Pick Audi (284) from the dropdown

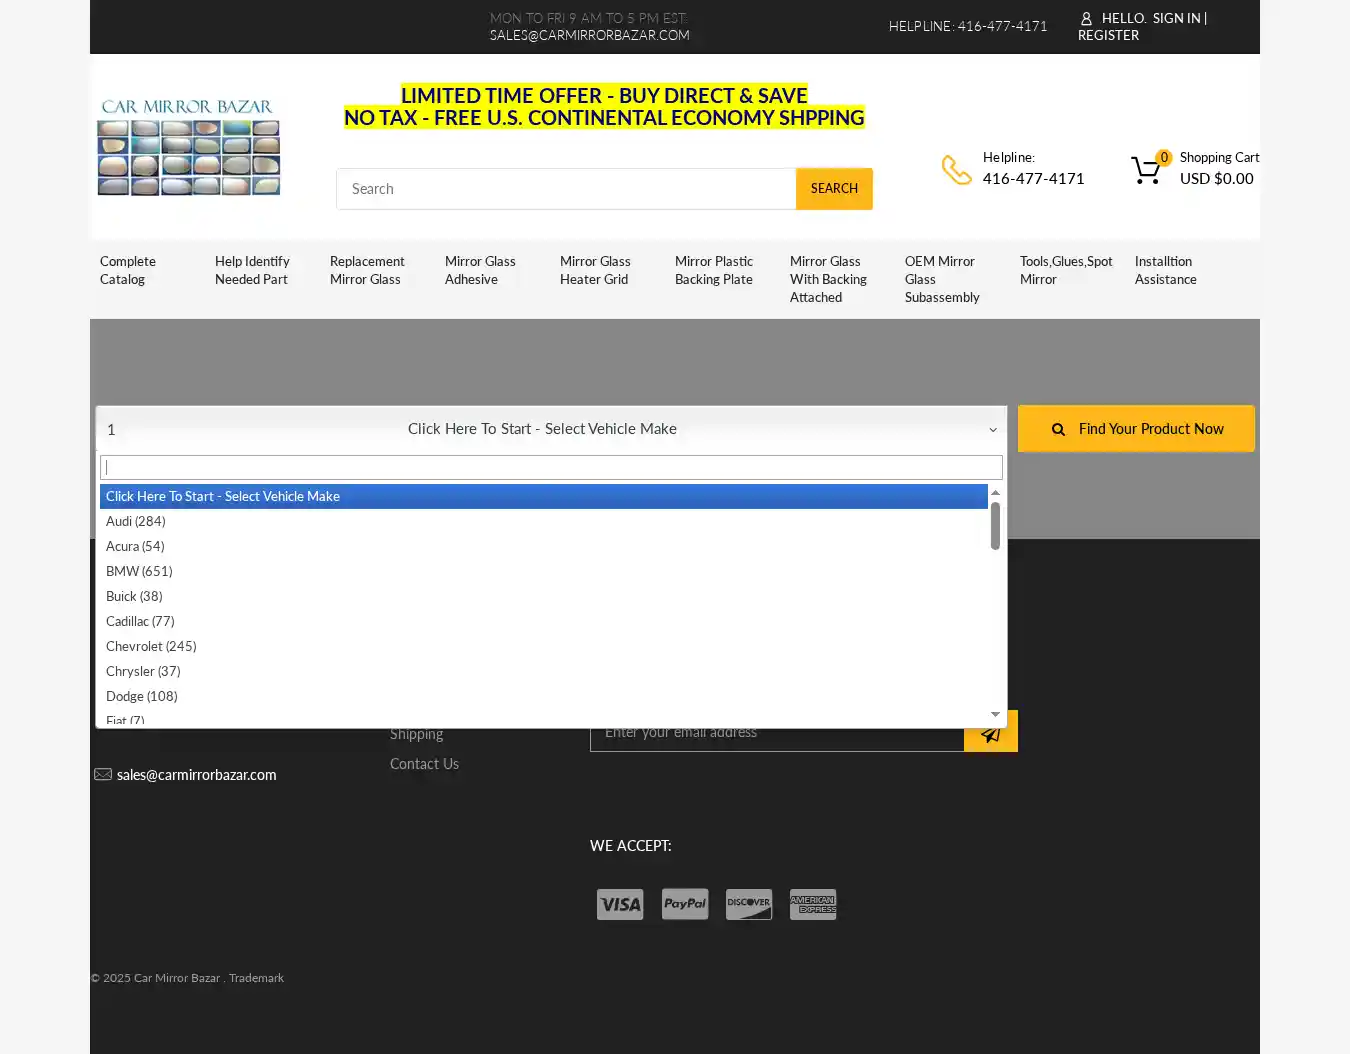click(x=136, y=521)
